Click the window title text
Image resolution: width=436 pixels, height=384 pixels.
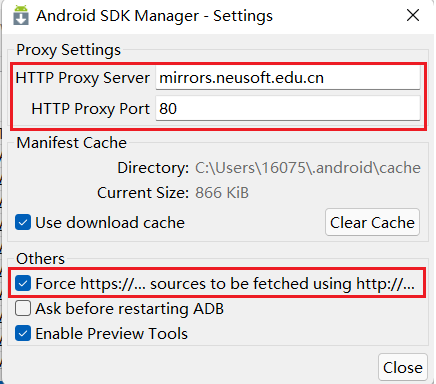[x=155, y=16]
